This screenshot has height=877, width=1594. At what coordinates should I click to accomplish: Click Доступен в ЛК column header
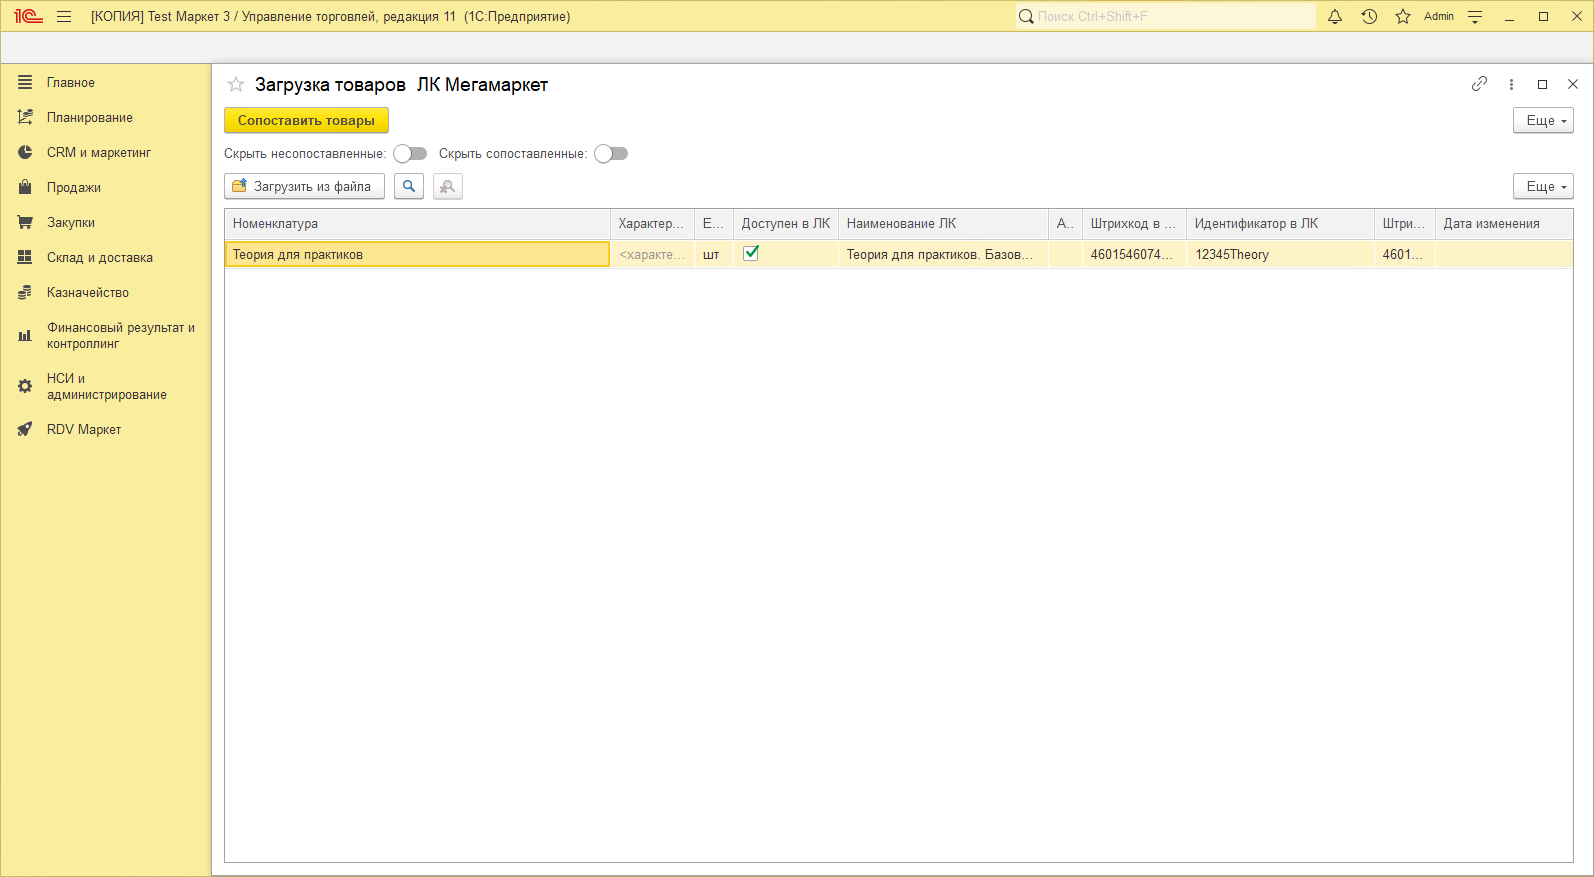click(x=786, y=223)
